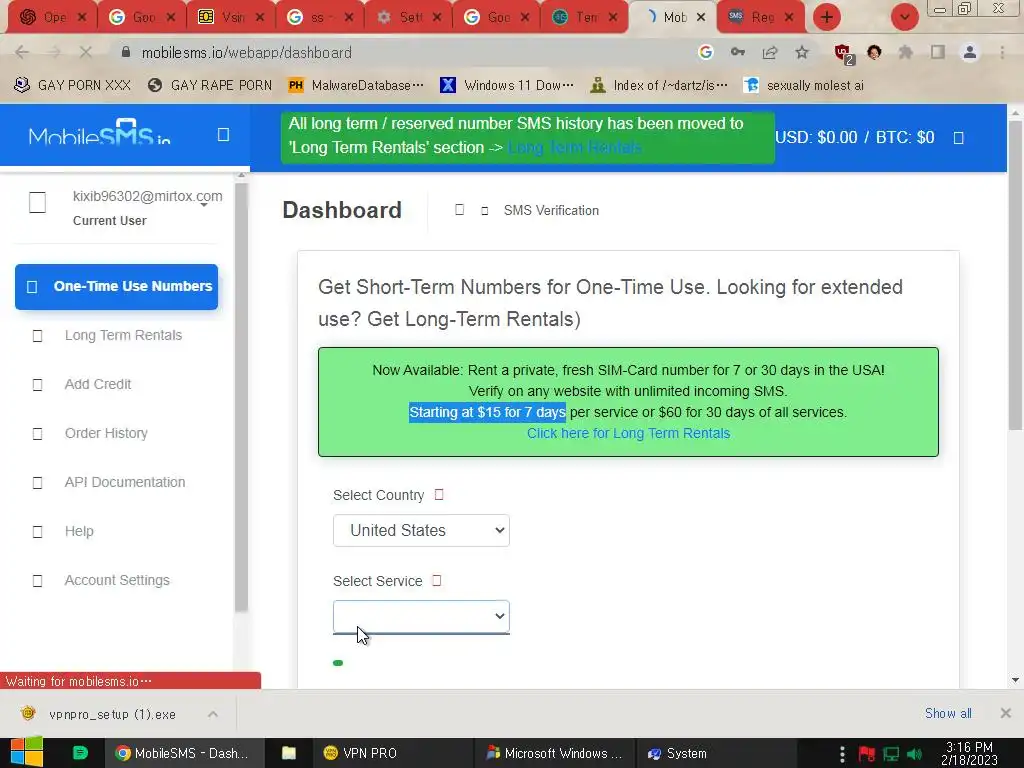Click the icon beside Add Credit

pos(37,385)
